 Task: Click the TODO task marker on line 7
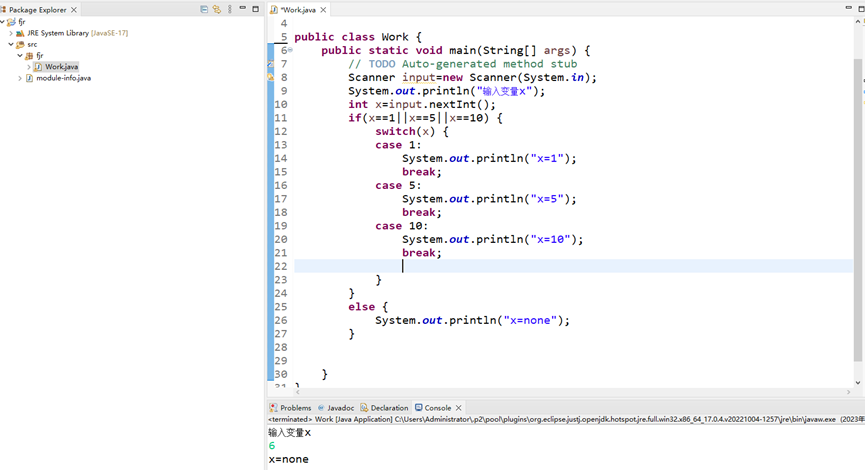[270, 64]
